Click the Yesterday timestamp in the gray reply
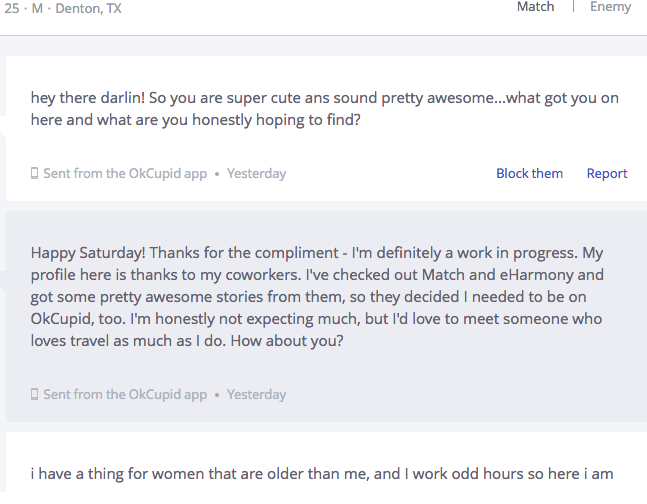Image resolution: width=647 pixels, height=504 pixels. pyautogui.click(x=256, y=395)
